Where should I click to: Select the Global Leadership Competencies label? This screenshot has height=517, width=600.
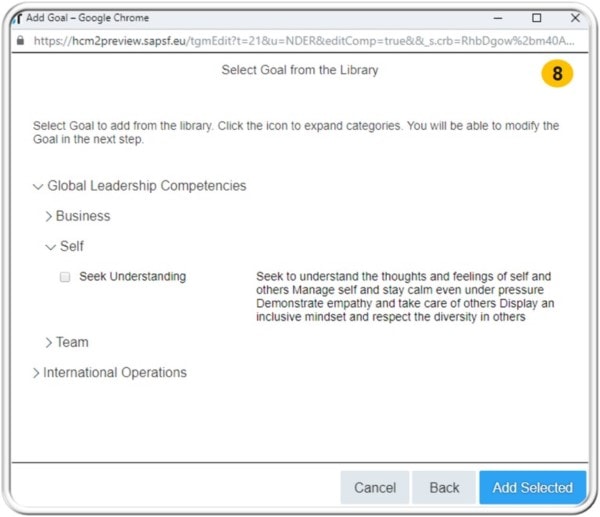pyautogui.click(x=147, y=186)
